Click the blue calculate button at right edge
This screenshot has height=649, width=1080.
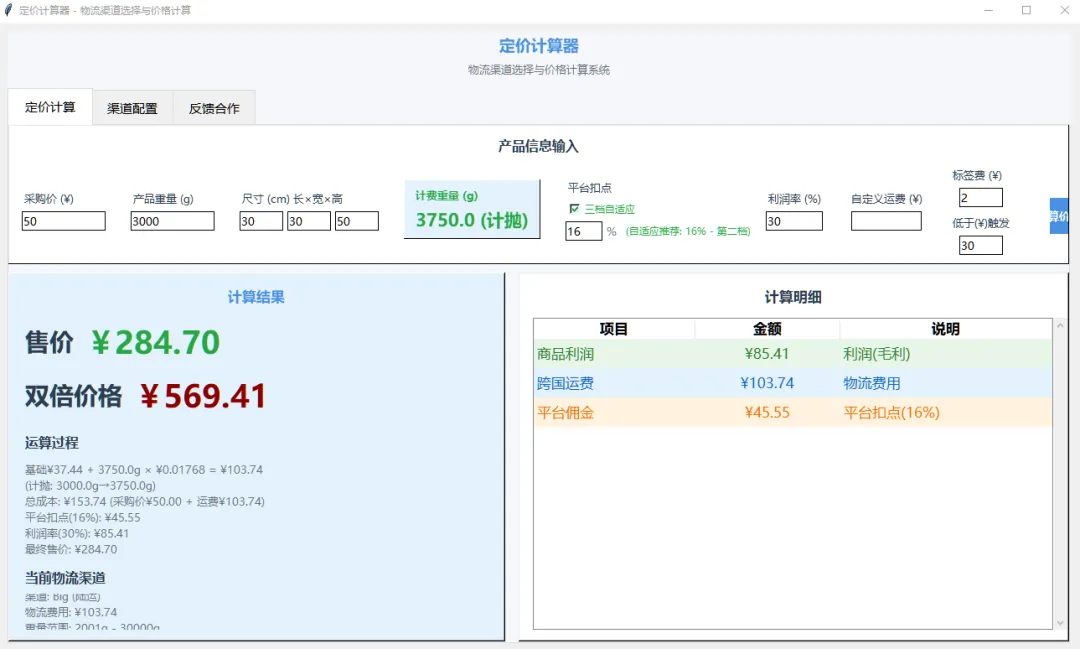tap(1059, 216)
